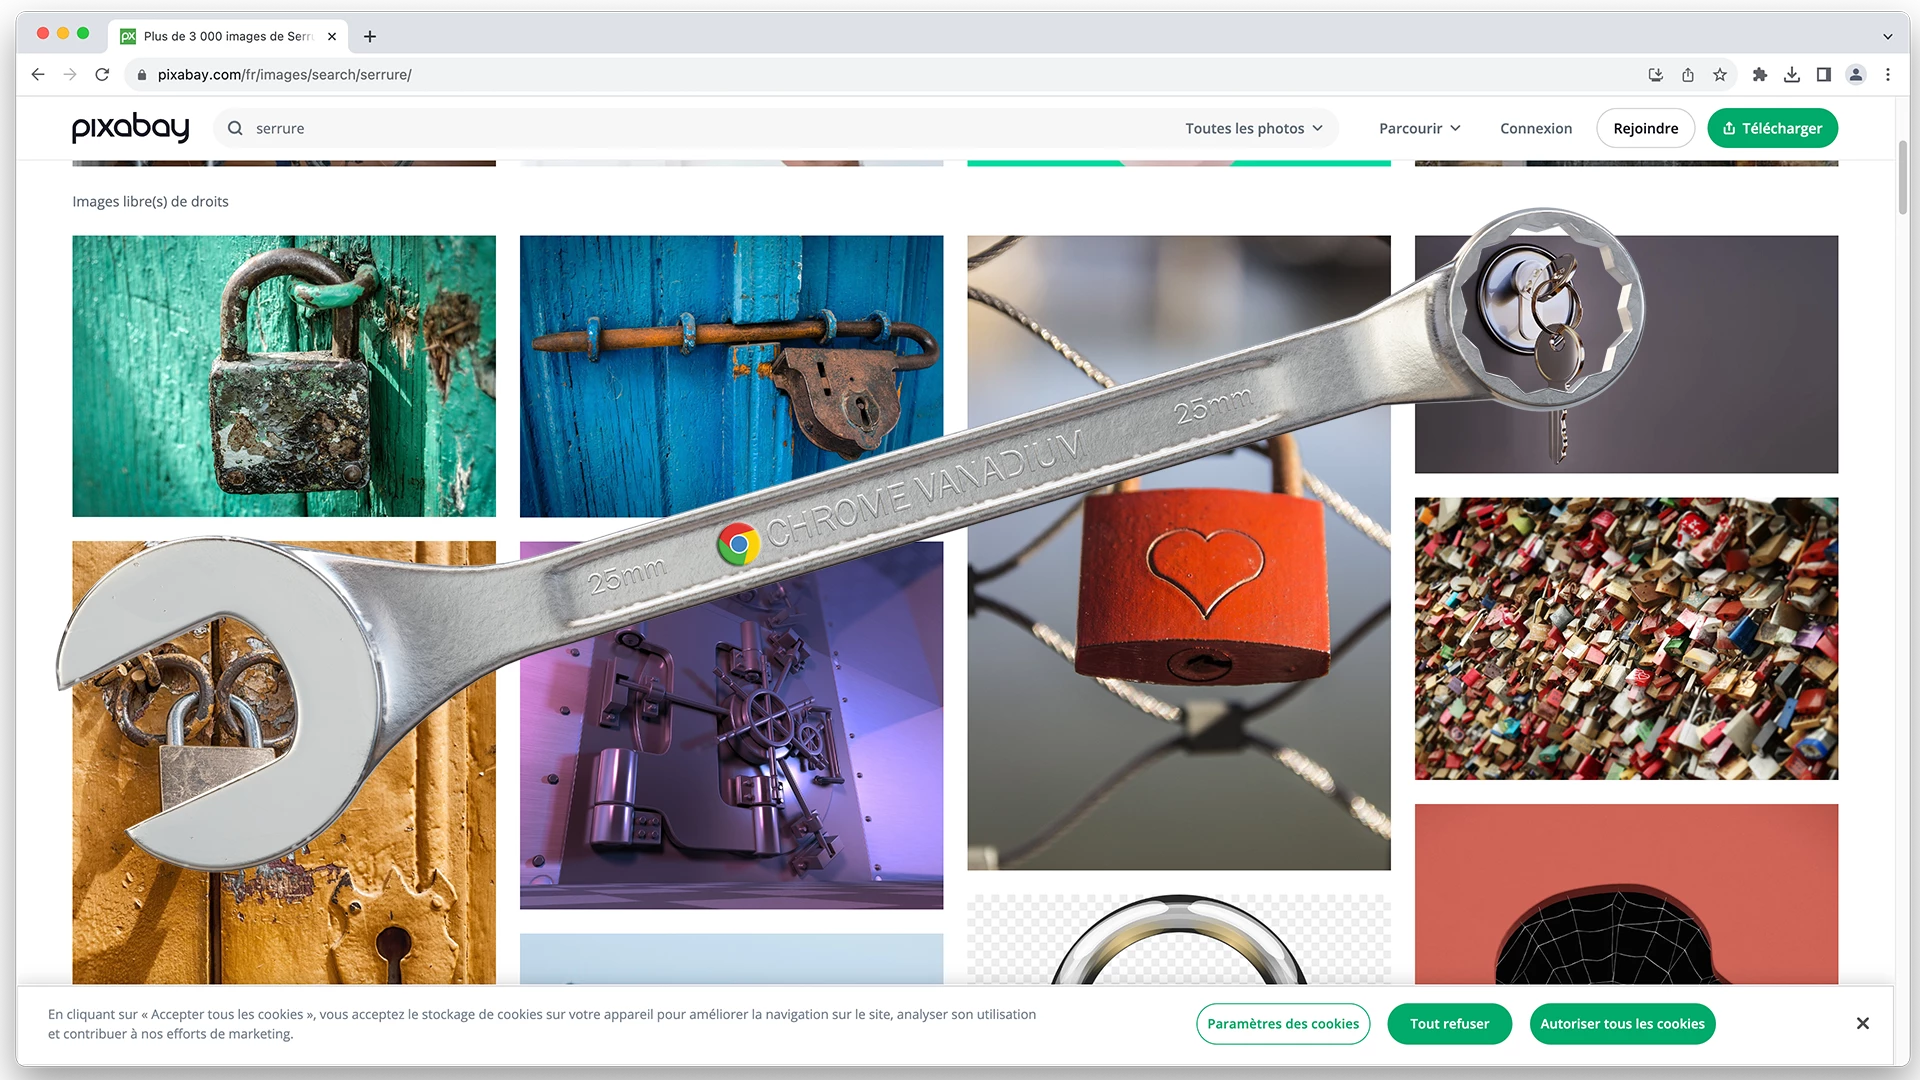Open the Chrome downloads icon

(x=1792, y=74)
